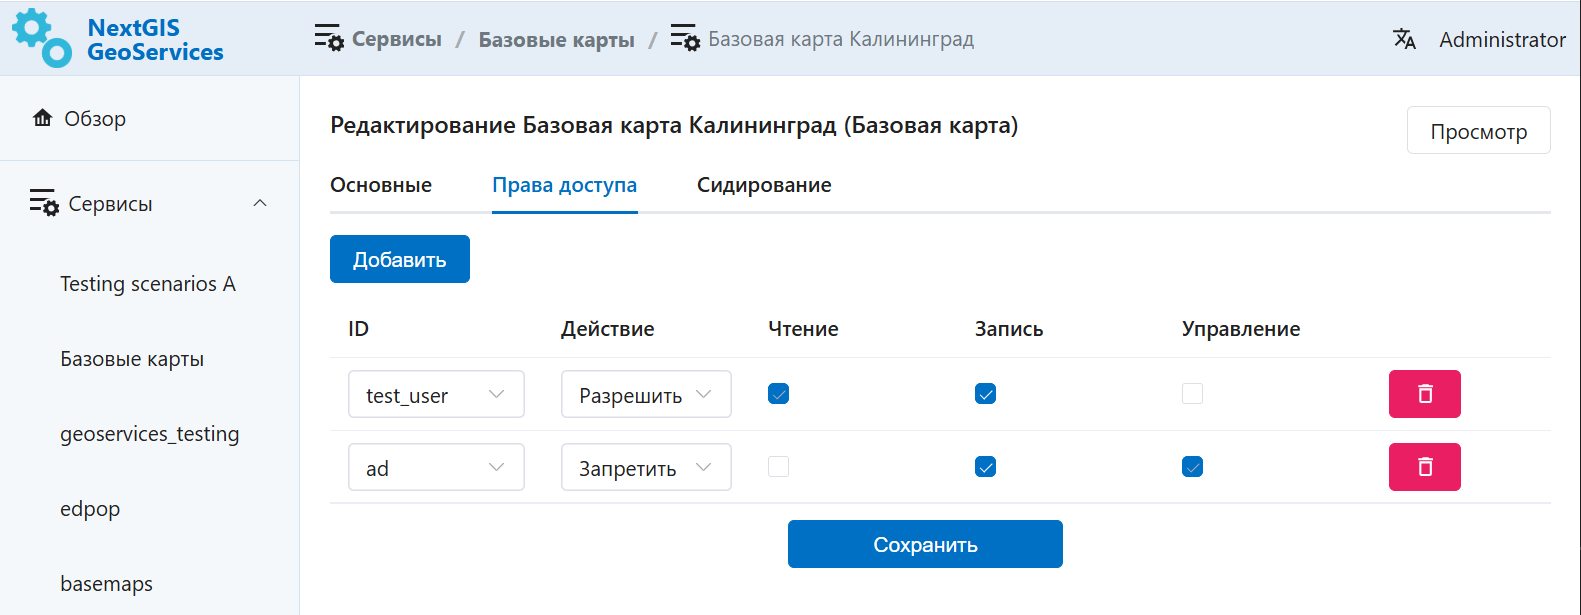Click the services icon in the breadcrumb
The image size is (1581, 615).
coord(328,39)
